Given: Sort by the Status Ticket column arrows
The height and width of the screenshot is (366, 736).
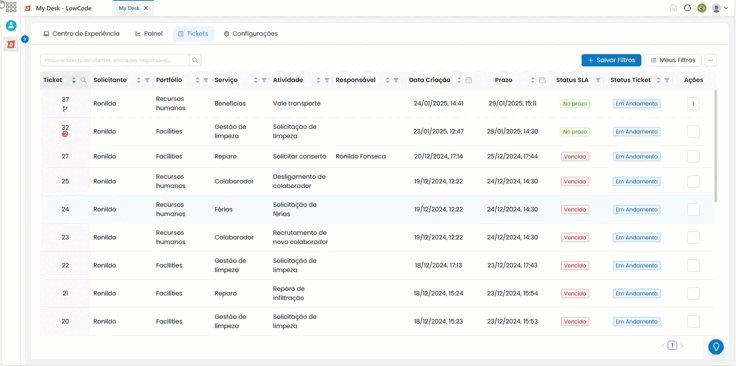Looking at the screenshot, I should 658,80.
